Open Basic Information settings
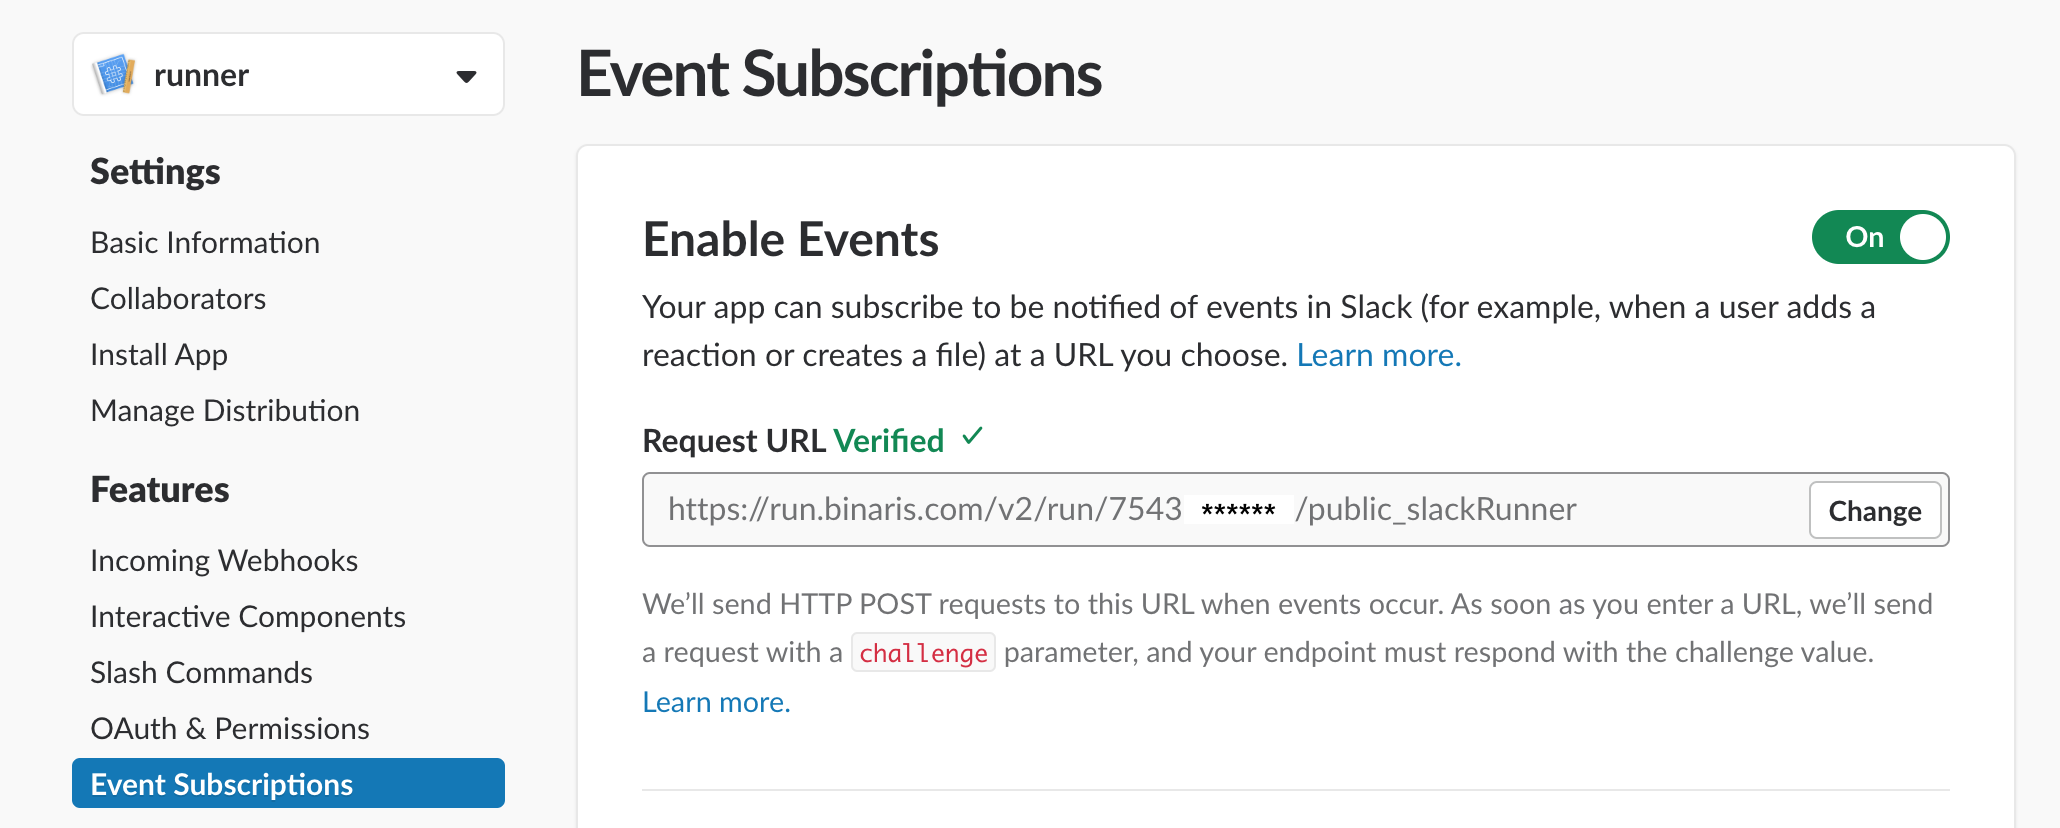 click(x=205, y=243)
